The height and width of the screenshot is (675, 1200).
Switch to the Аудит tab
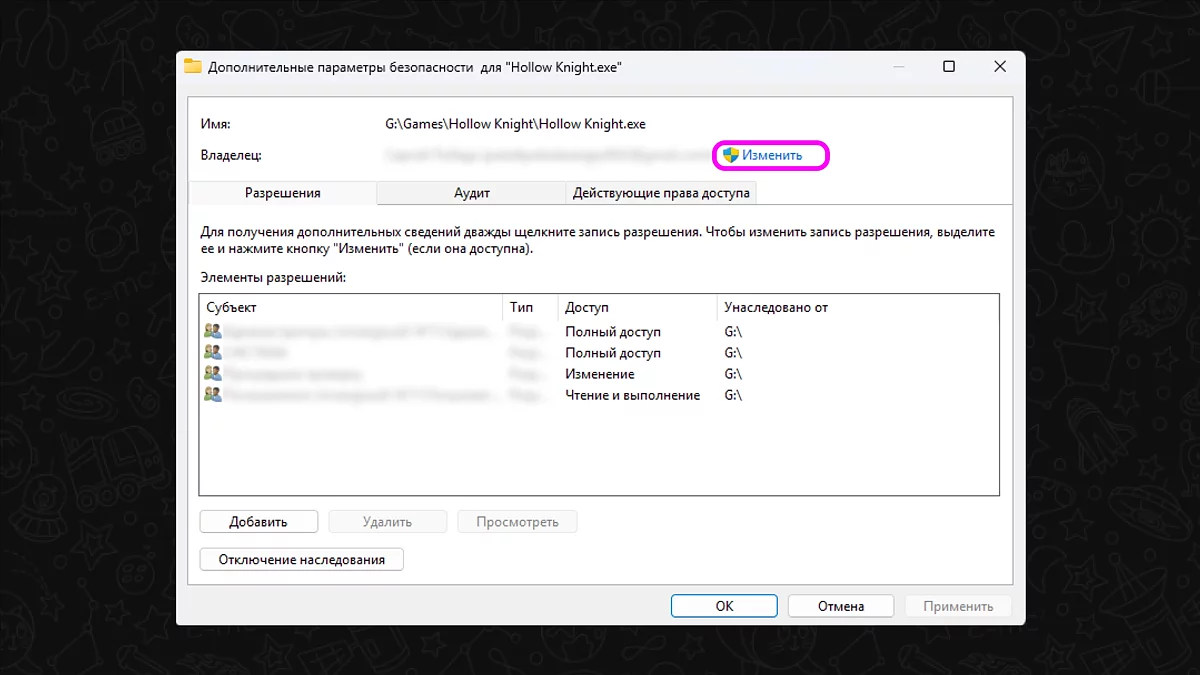471,192
